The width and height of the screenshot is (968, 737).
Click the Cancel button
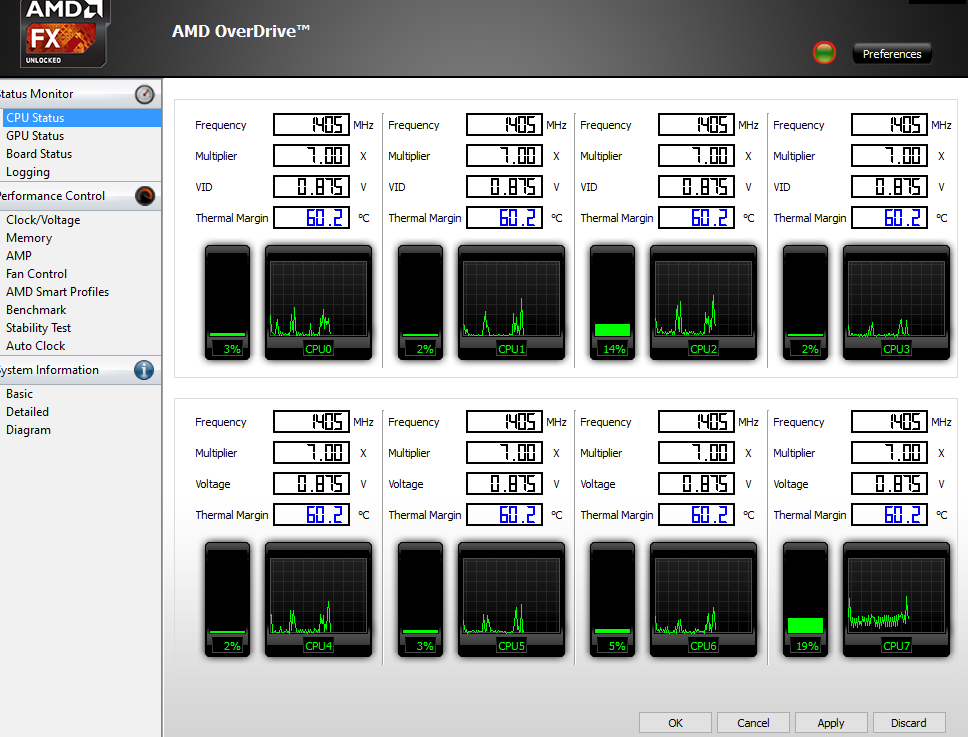click(753, 723)
